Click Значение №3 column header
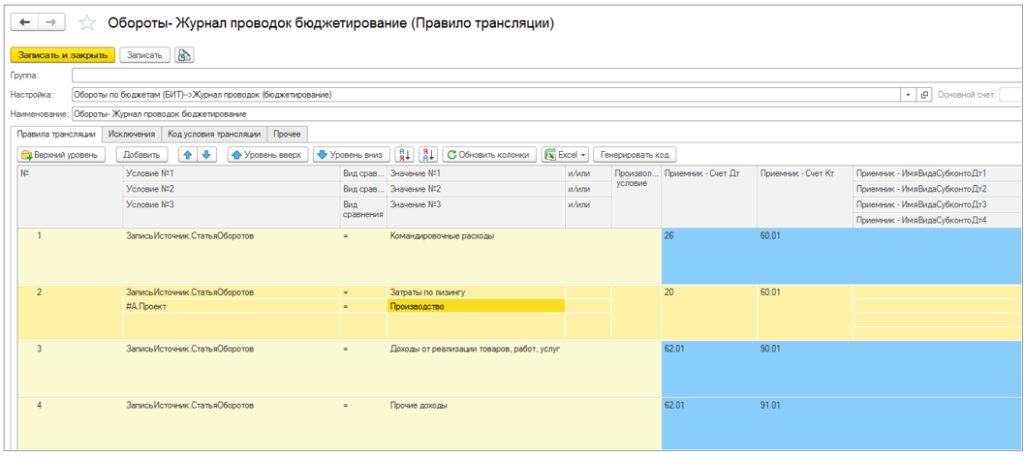Image resolution: width=1024 pixels, height=459 pixels. pyautogui.click(x=476, y=212)
